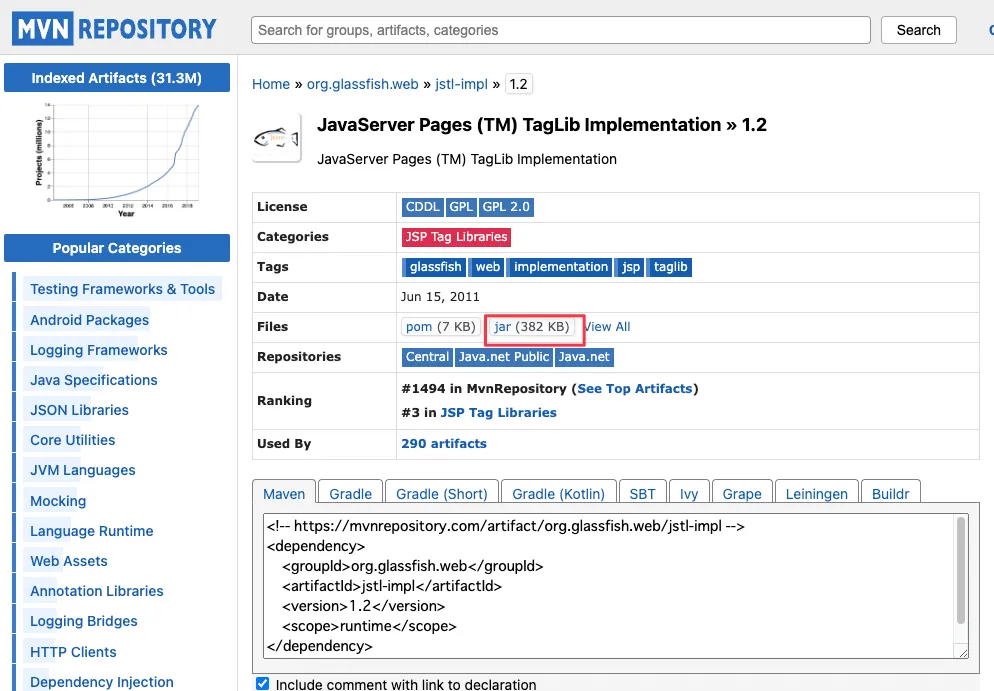Viewport: 994px width, 691px height.
Task: Click the Popular Categories header
Action: click(x=117, y=248)
